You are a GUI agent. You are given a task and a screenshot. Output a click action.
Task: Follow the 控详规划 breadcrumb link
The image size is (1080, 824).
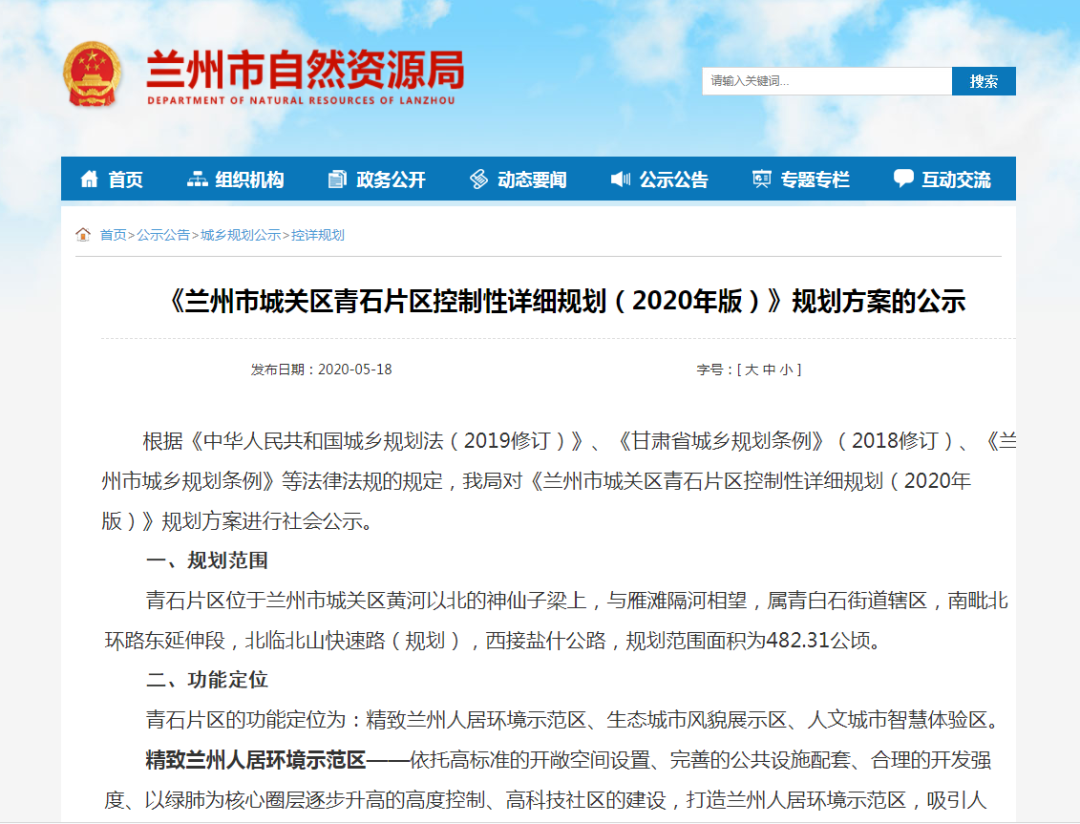coord(318,235)
